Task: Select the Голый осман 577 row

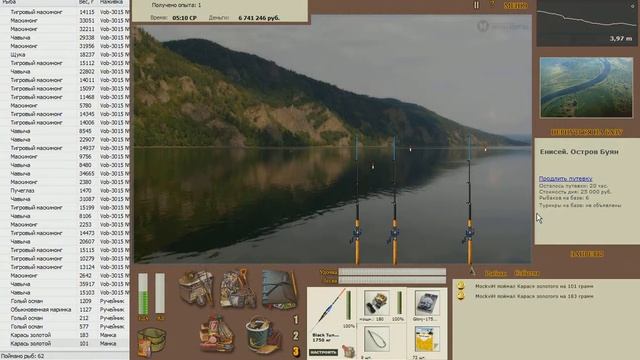Action: click(64, 327)
